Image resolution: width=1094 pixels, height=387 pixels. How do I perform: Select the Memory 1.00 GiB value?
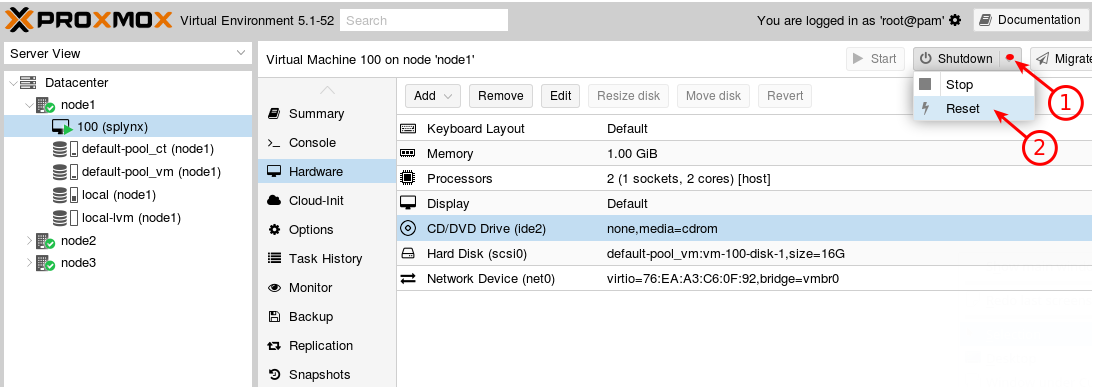632,153
